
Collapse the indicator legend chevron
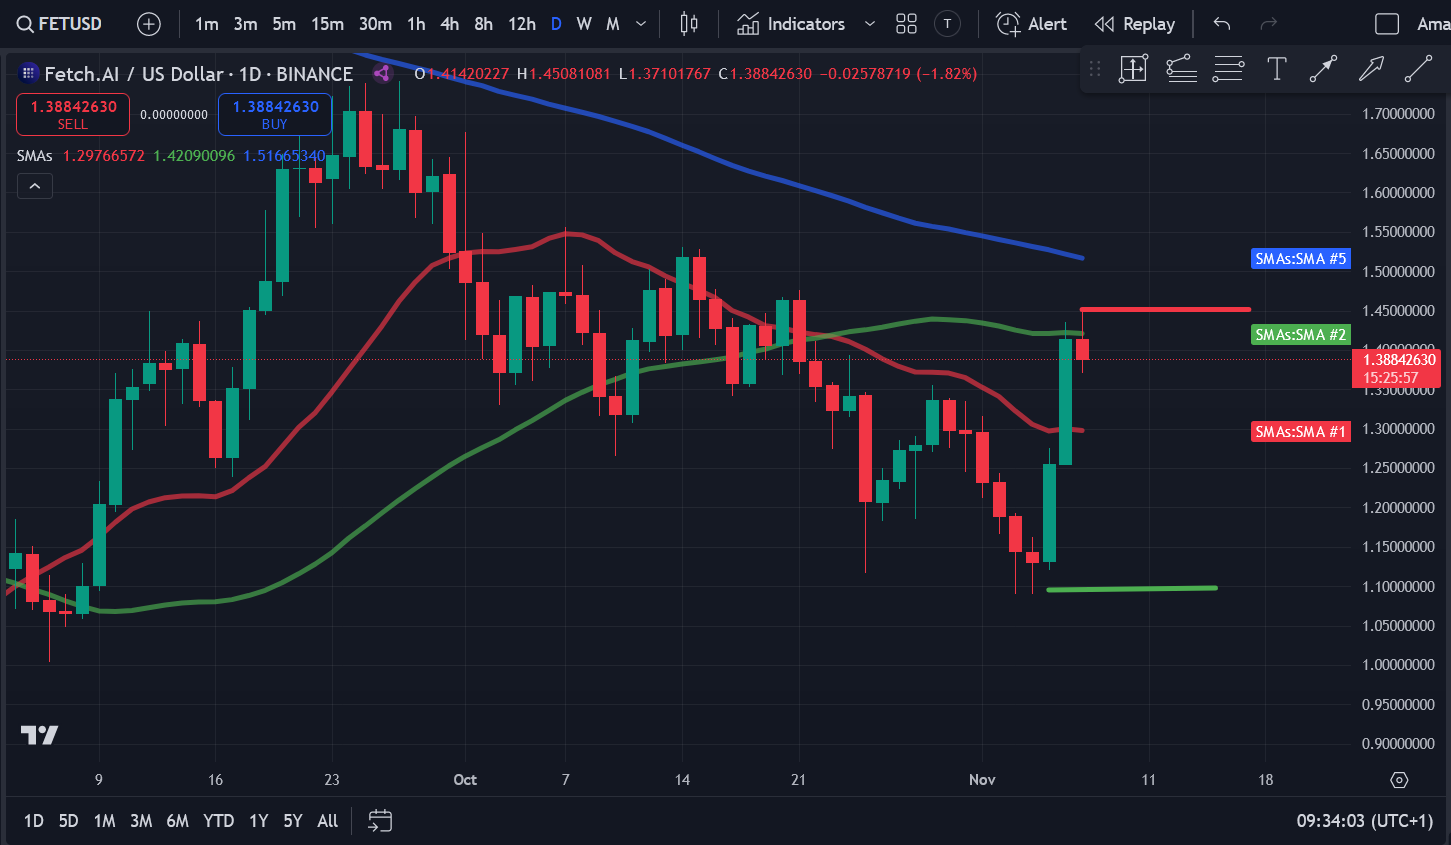click(34, 186)
